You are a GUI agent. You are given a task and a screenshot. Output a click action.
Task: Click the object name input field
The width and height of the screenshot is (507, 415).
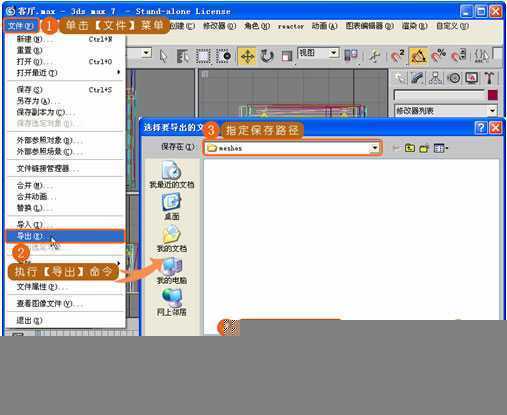pos(439,95)
